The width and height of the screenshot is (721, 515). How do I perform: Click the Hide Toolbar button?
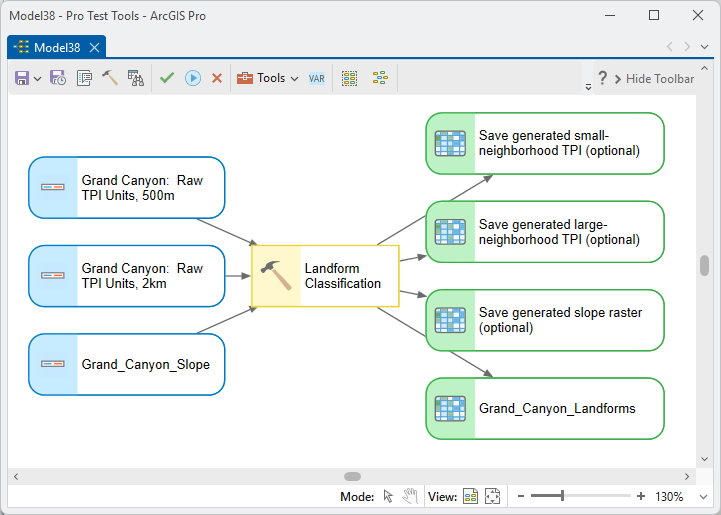pos(654,79)
